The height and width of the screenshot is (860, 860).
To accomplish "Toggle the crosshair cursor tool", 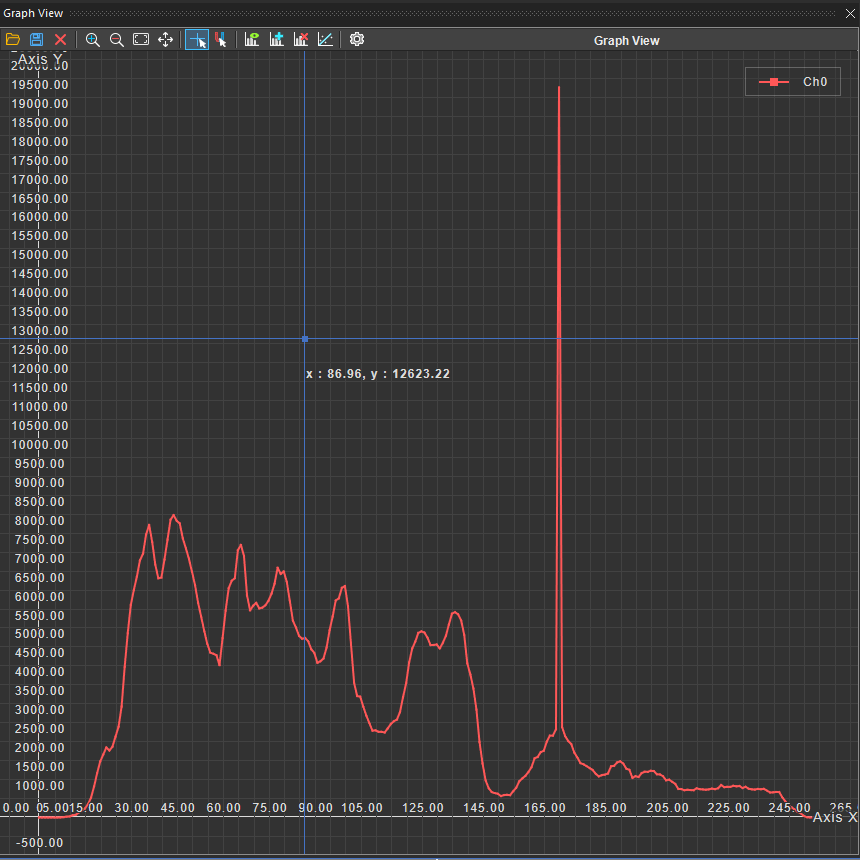I will pos(197,40).
